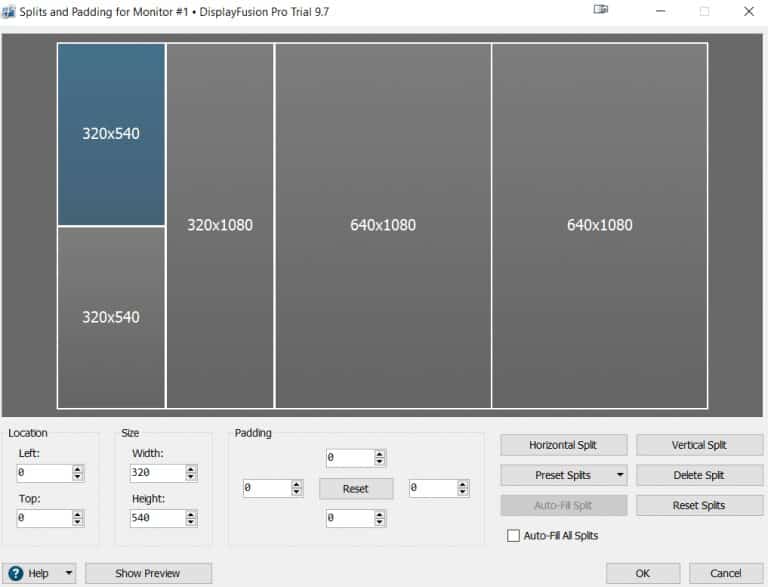Click the bottom padding input field
Viewport: 768px width, 587px height.
coord(350,518)
